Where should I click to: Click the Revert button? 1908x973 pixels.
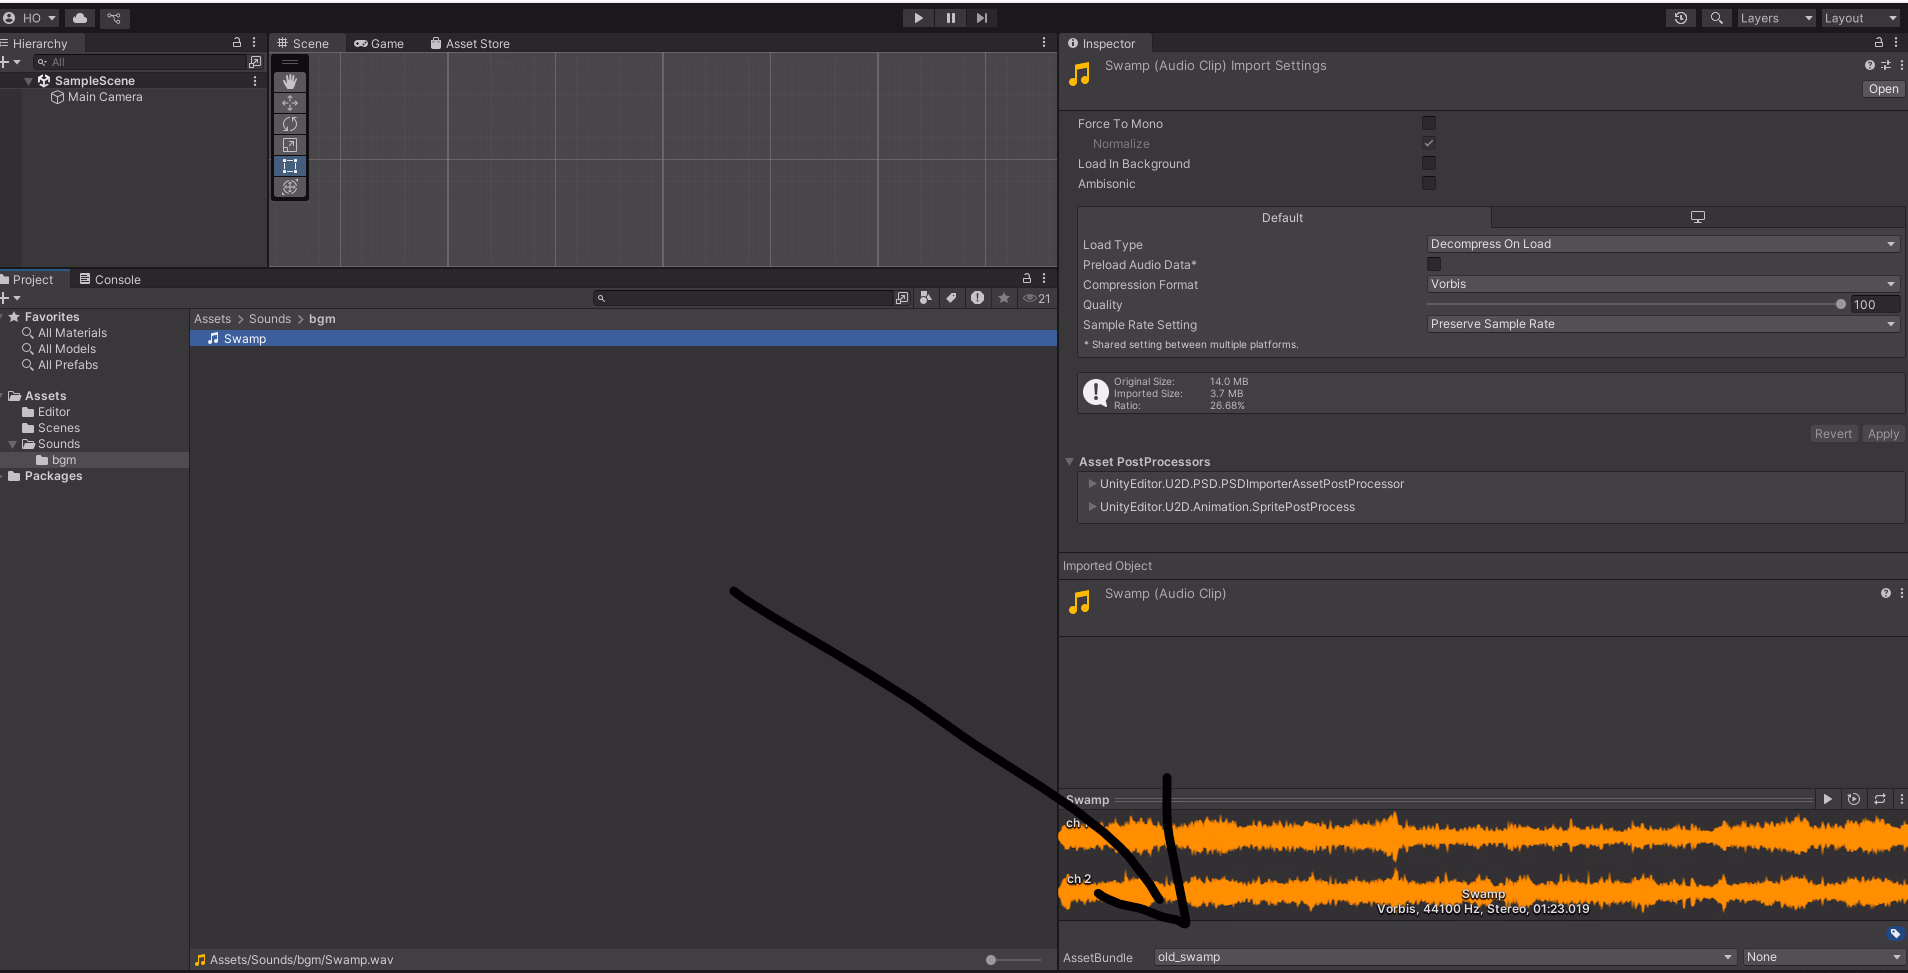click(1833, 434)
